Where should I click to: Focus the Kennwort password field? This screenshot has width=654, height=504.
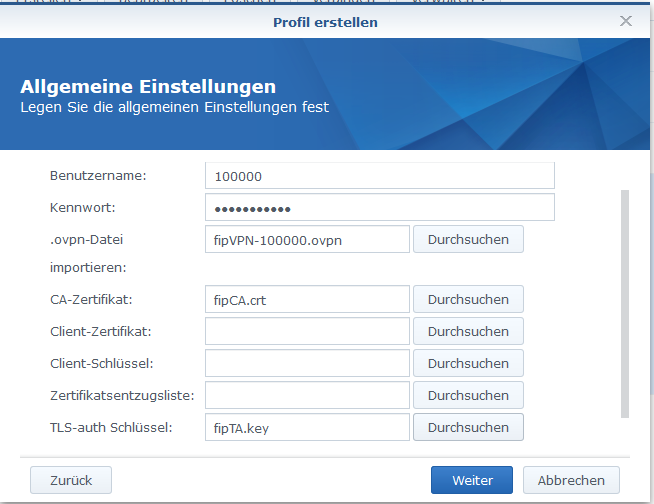(379, 208)
